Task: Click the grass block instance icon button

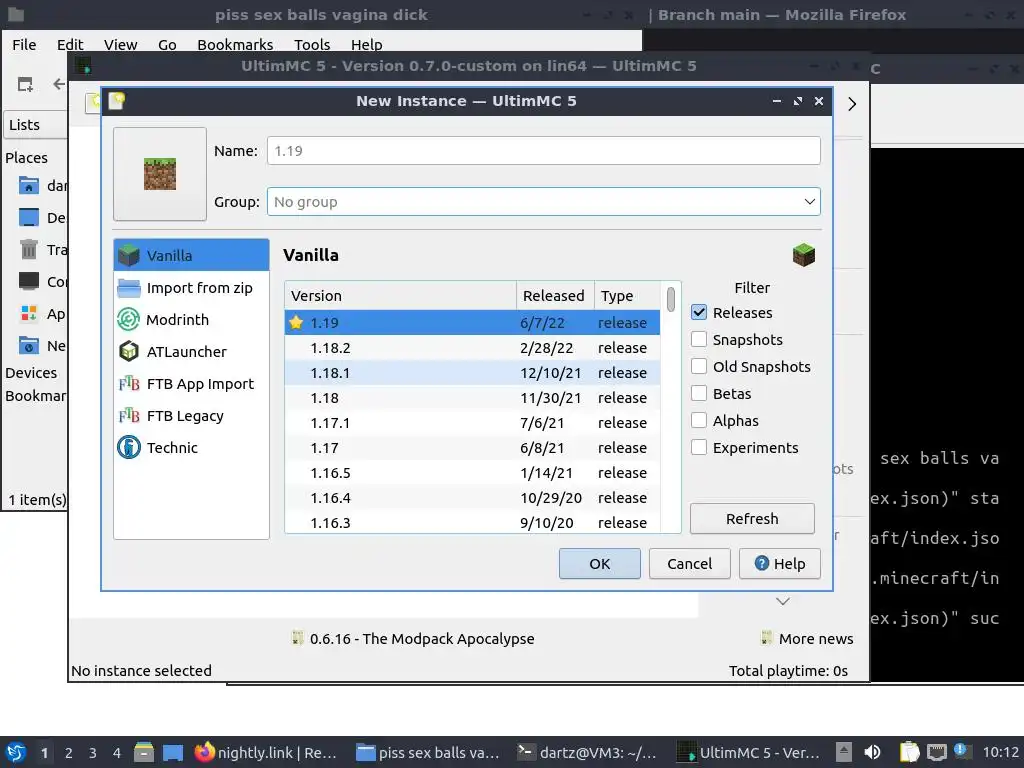Action: 160,174
